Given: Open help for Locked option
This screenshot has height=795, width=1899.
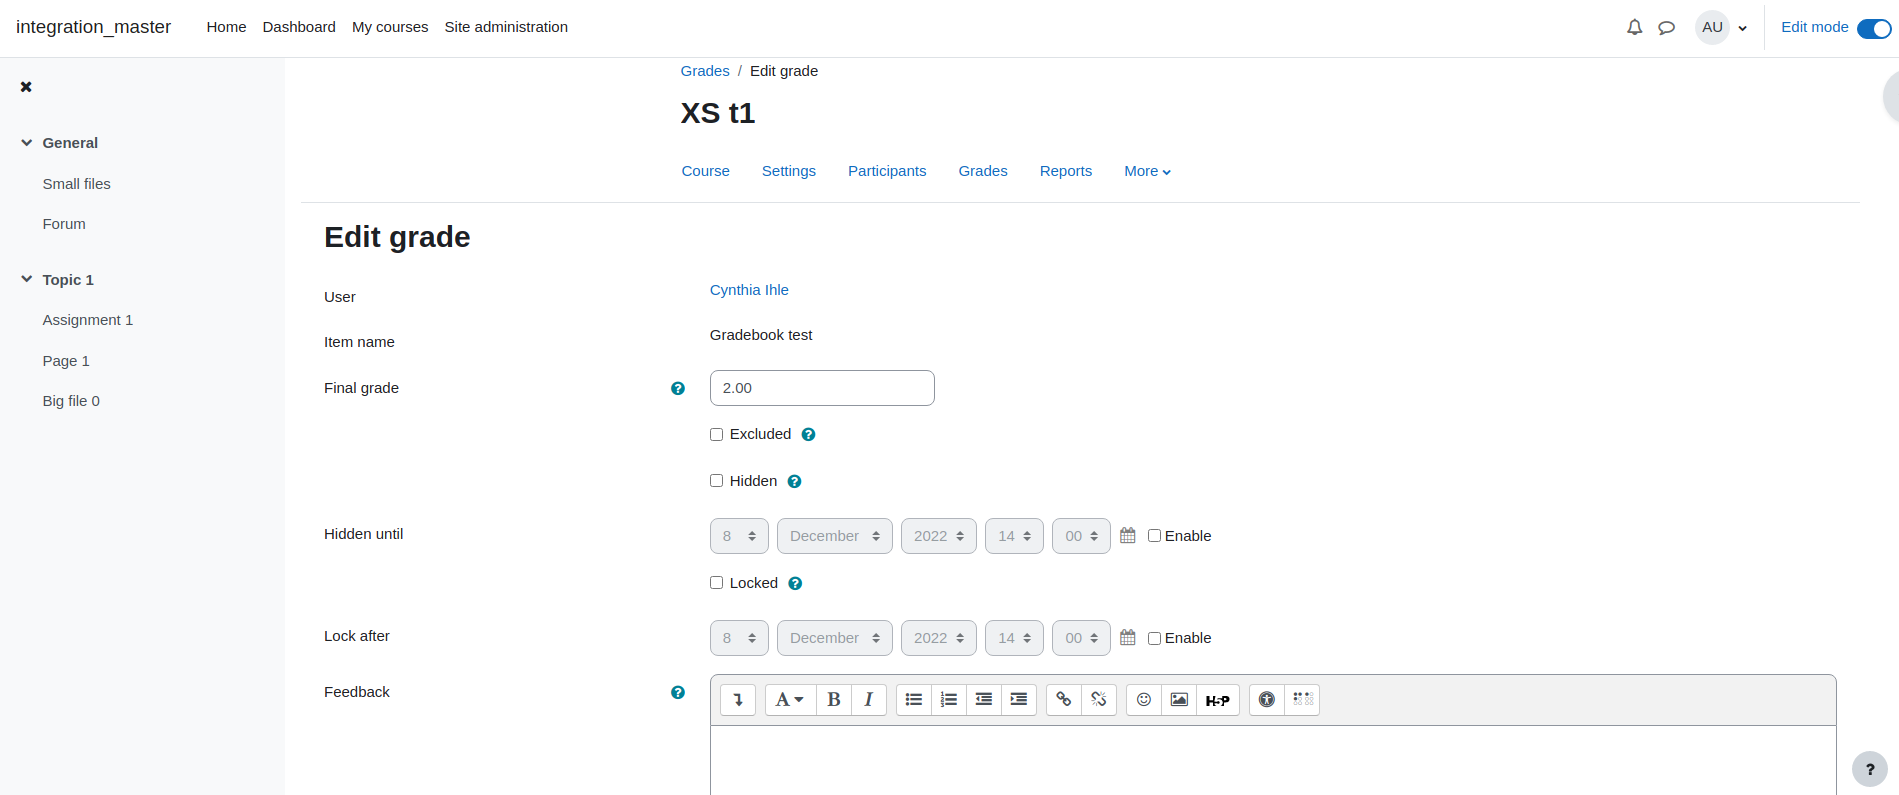Looking at the screenshot, I should click(795, 584).
